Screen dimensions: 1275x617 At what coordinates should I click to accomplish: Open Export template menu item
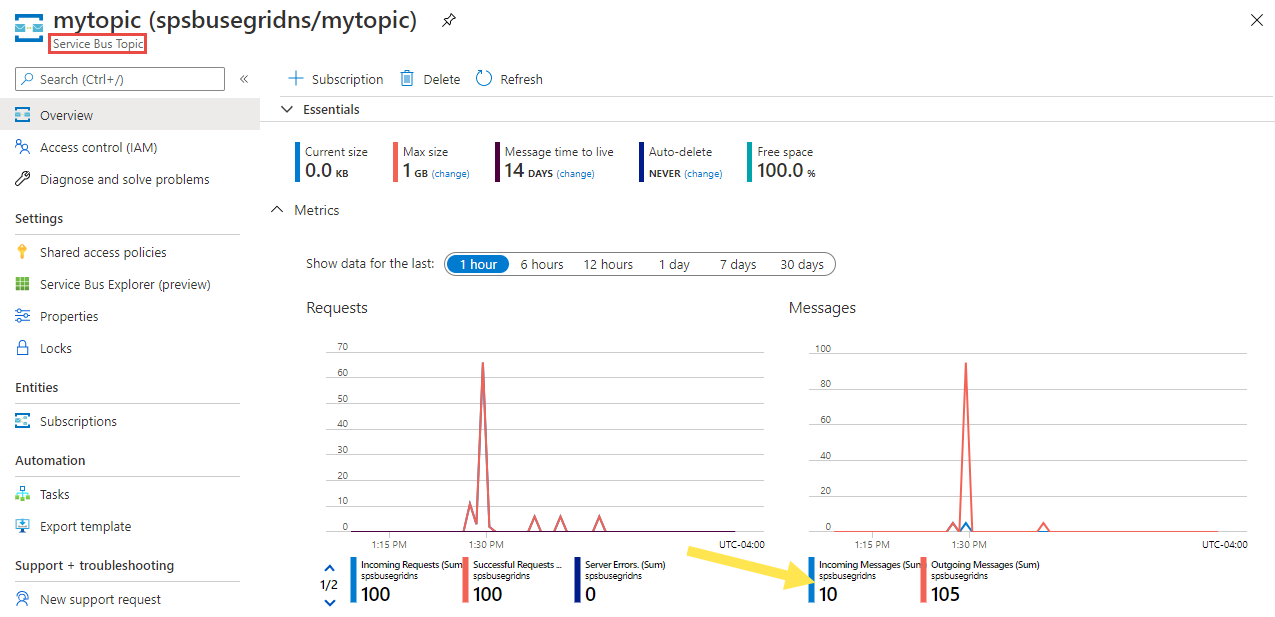click(x=85, y=526)
